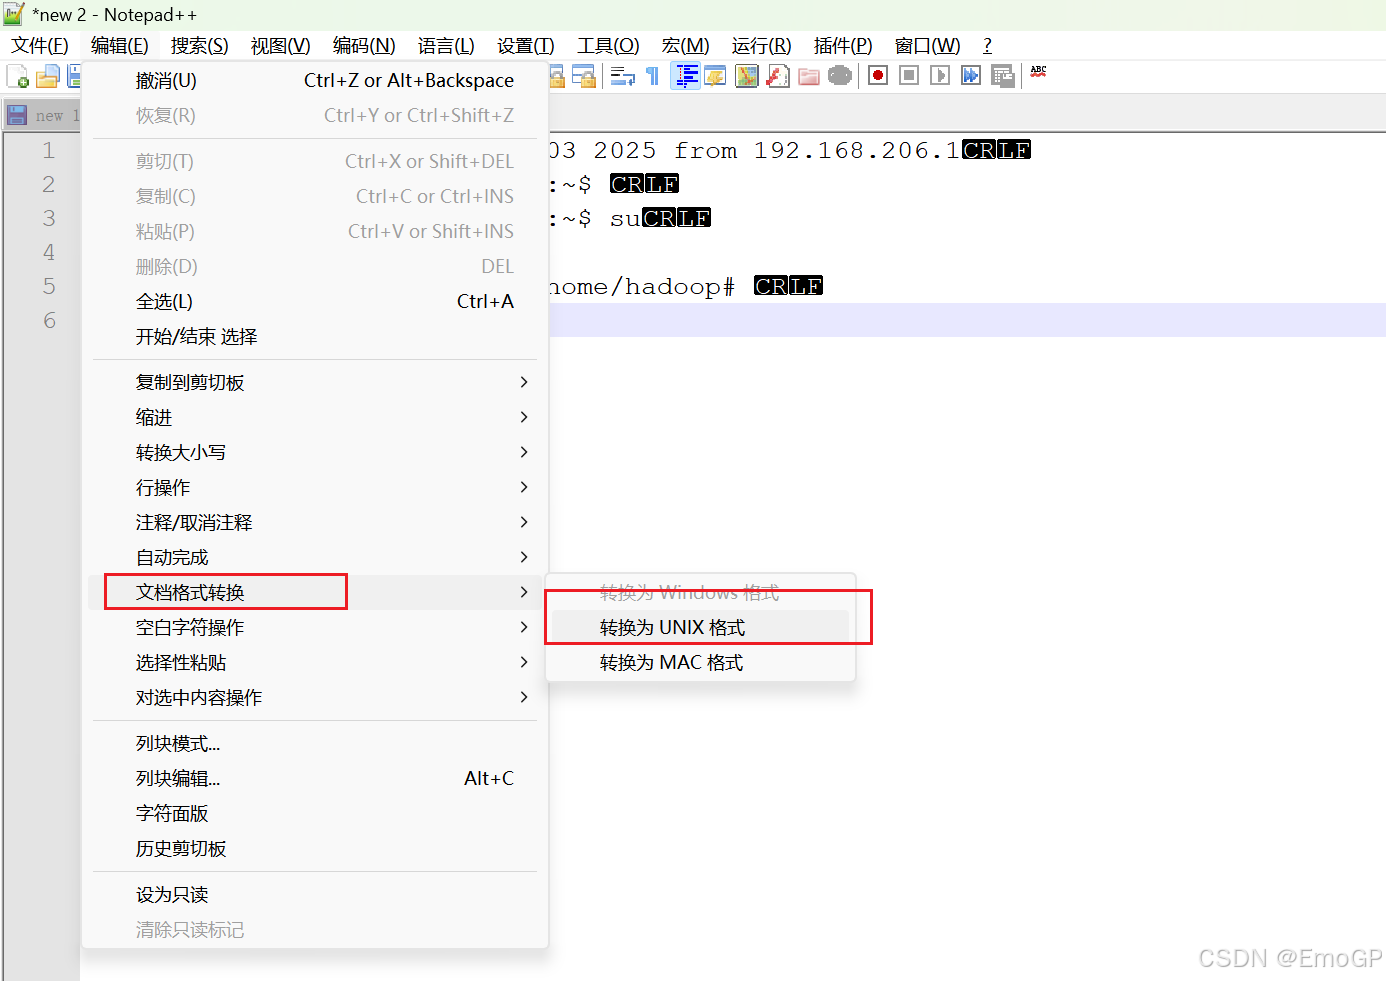Choose 全选(L) select all entry
Screen dimensions: 1386x981
pyautogui.click(x=315, y=302)
